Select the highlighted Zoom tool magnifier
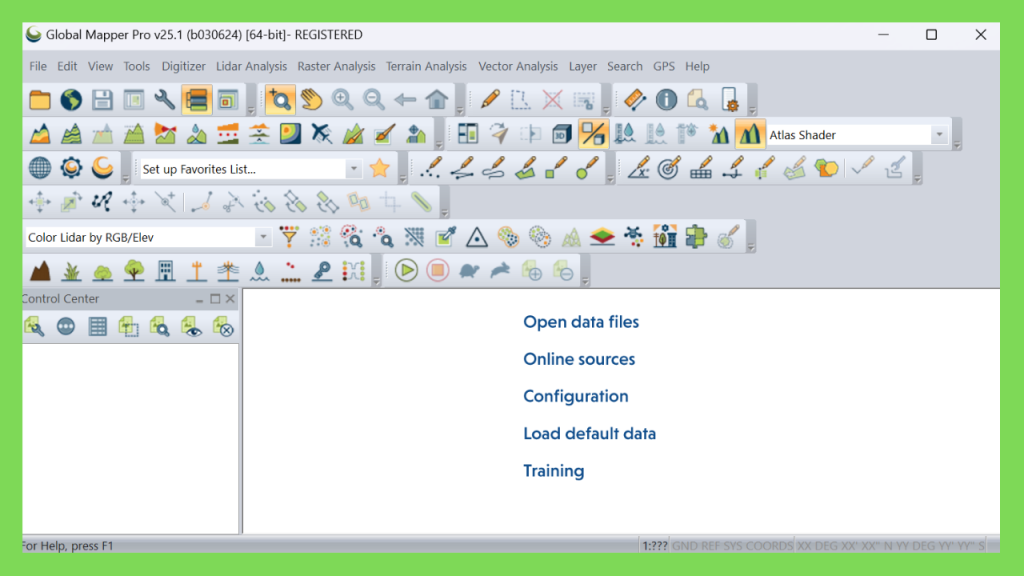The height and width of the screenshot is (576, 1024). (x=280, y=100)
